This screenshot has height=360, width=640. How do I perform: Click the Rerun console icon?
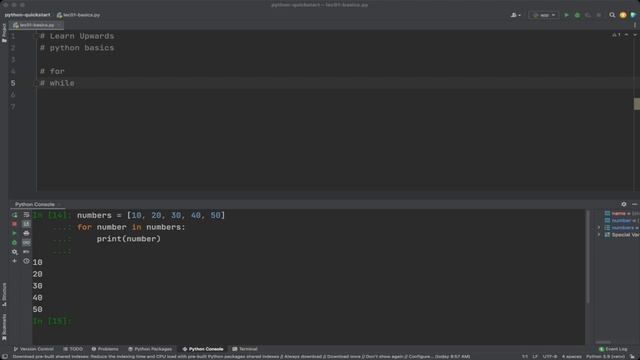pyautogui.click(x=14, y=215)
